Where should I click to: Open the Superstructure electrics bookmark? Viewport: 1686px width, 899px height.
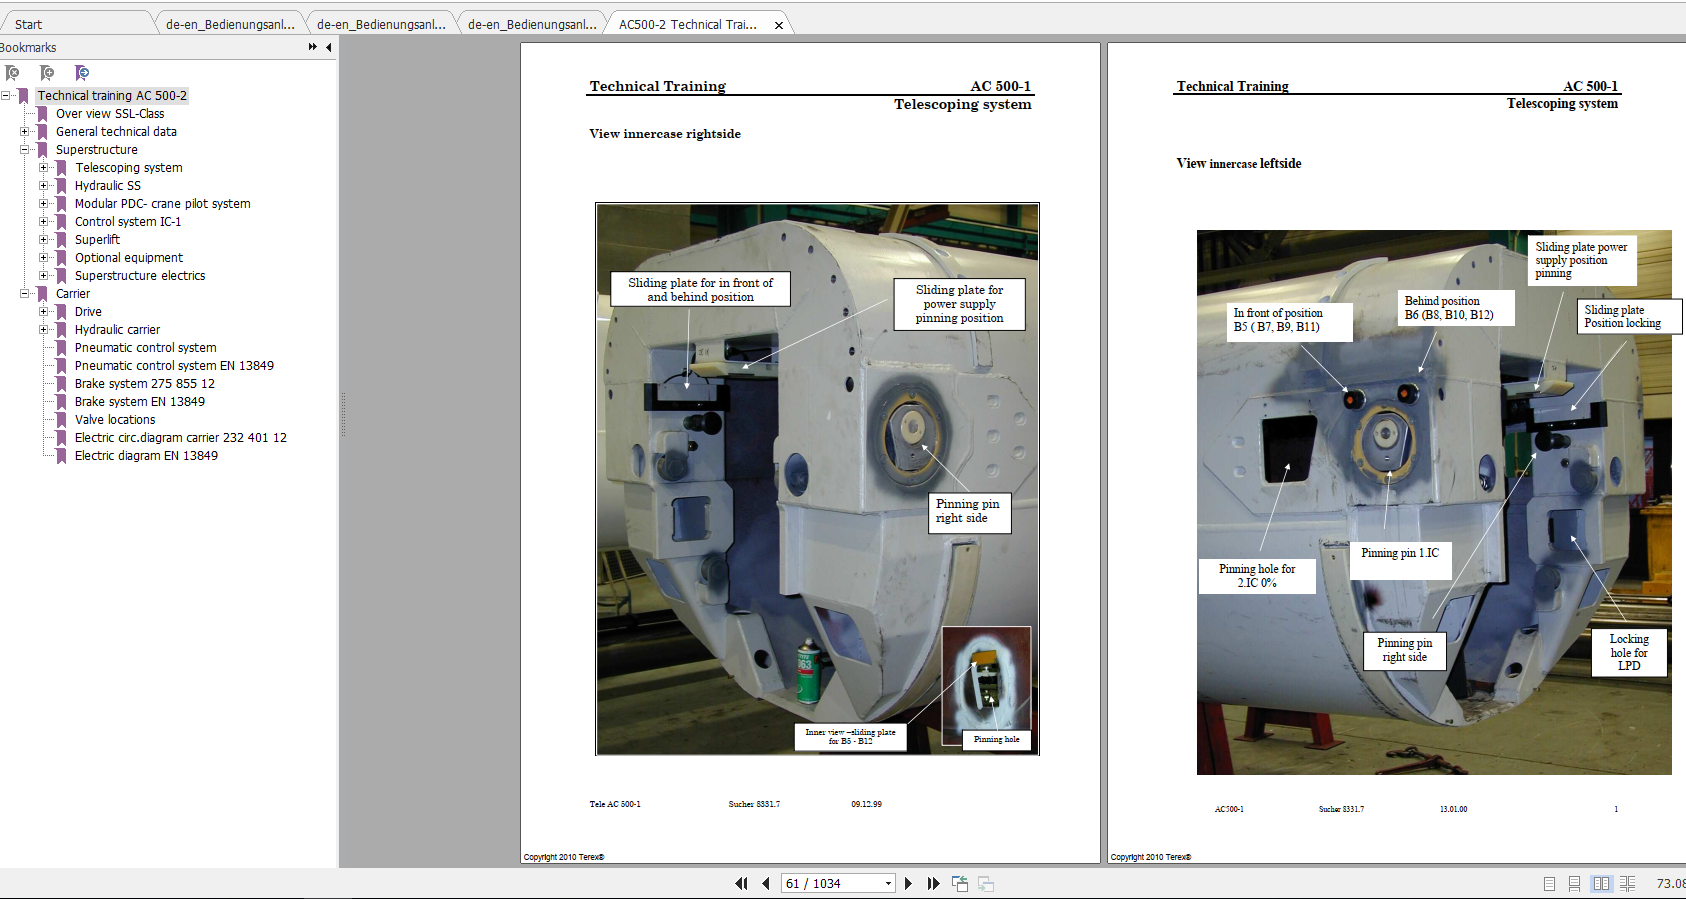point(140,276)
